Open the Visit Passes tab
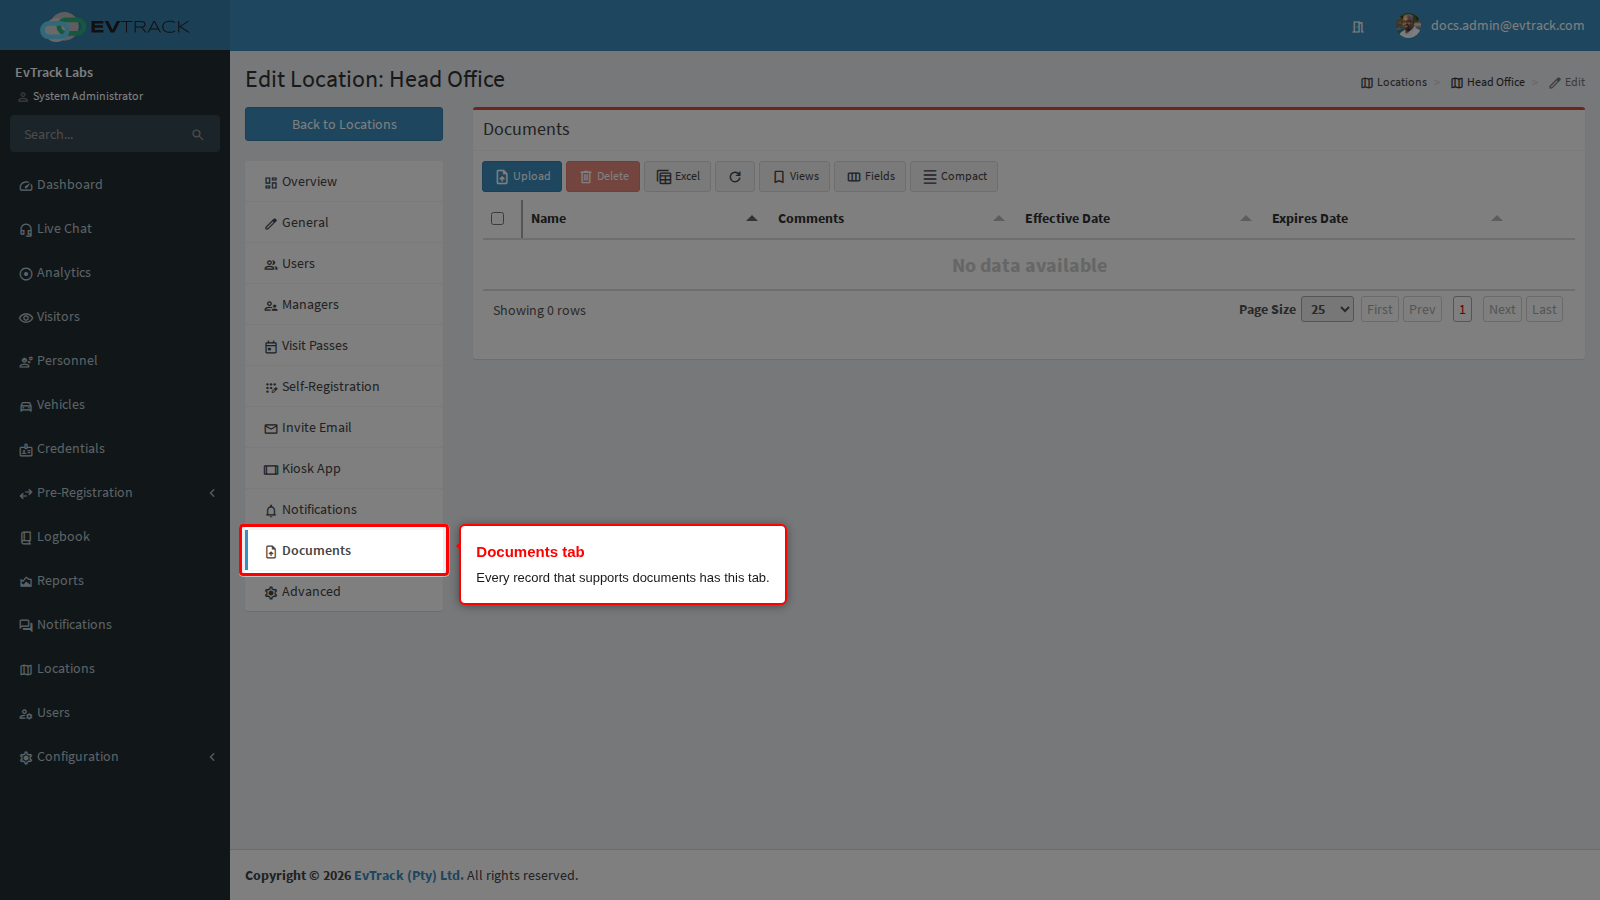Image resolution: width=1600 pixels, height=900 pixels. (x=344, y=346)
